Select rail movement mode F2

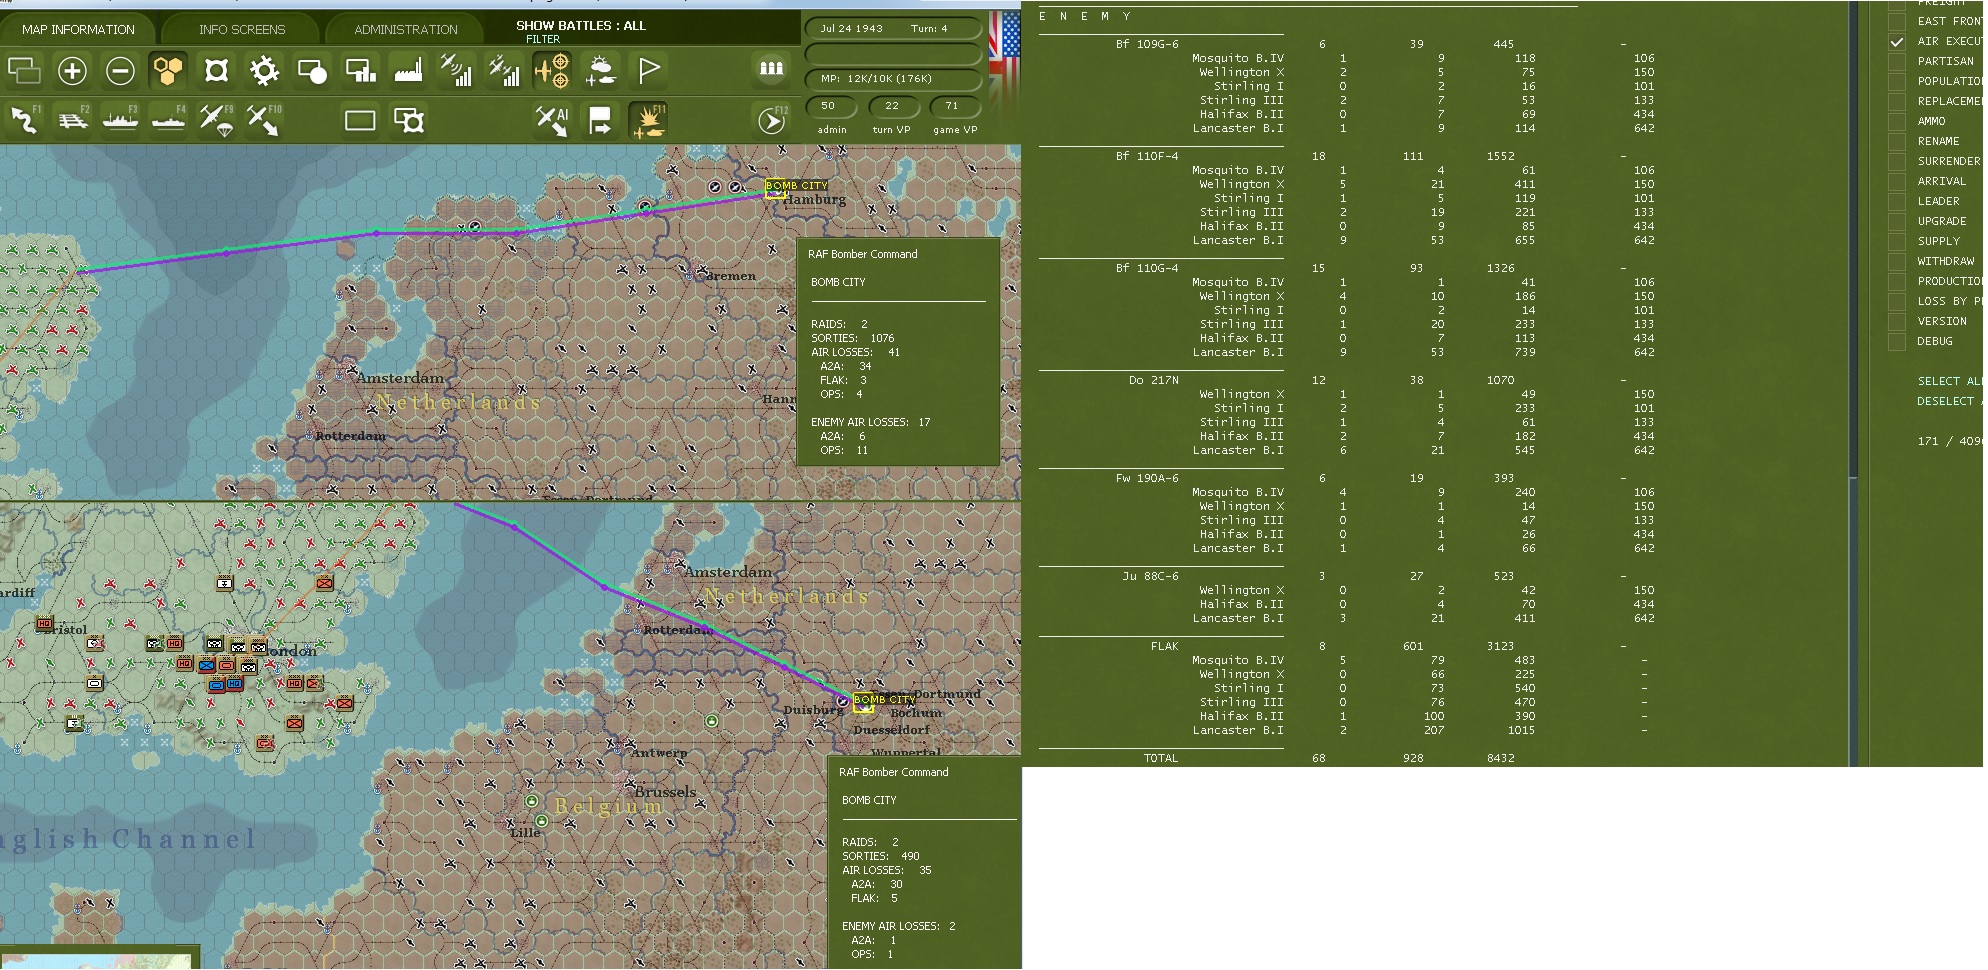[x=72, y=120]
